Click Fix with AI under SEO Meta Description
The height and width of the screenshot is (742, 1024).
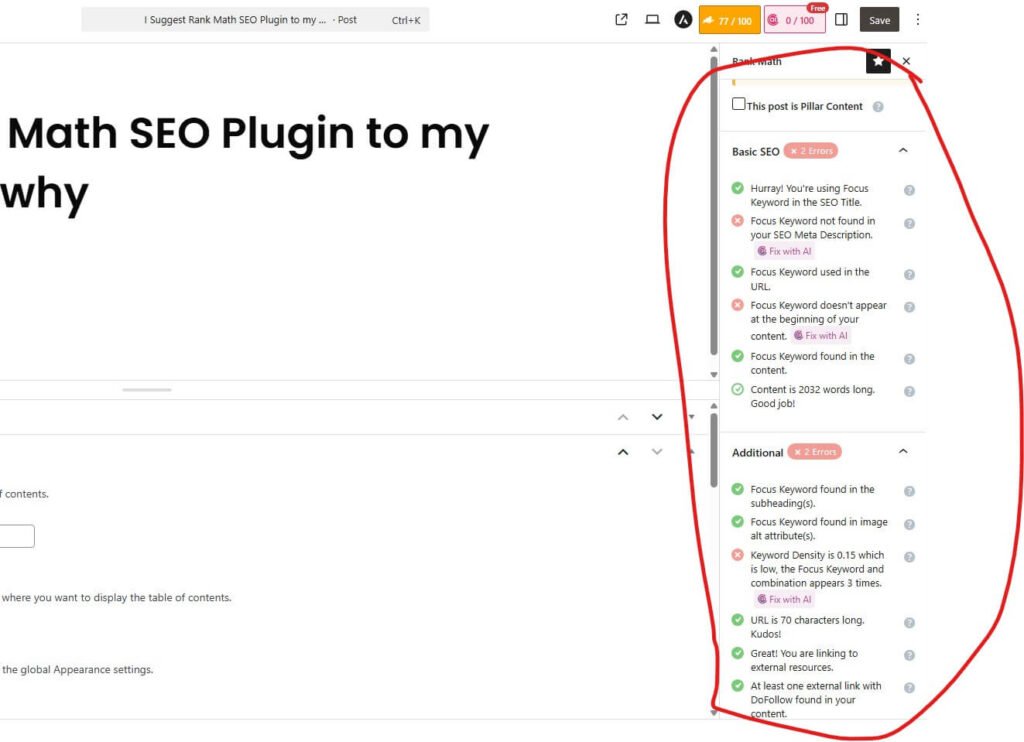784,251
